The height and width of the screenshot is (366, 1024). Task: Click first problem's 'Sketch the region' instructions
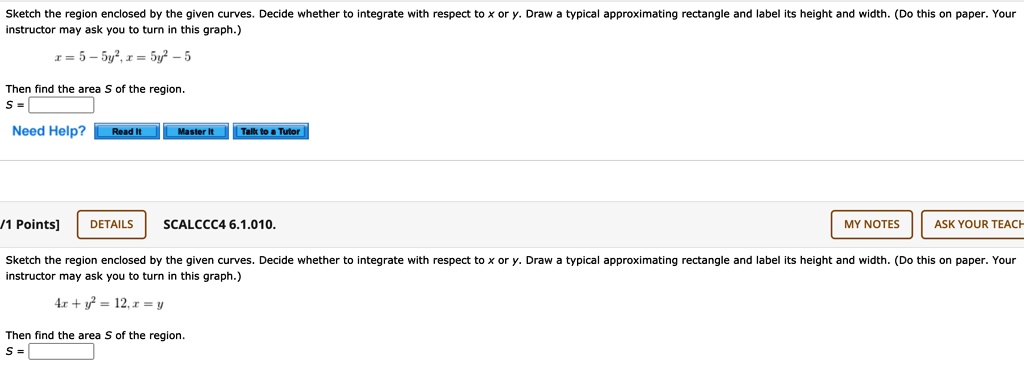[511, 22]
